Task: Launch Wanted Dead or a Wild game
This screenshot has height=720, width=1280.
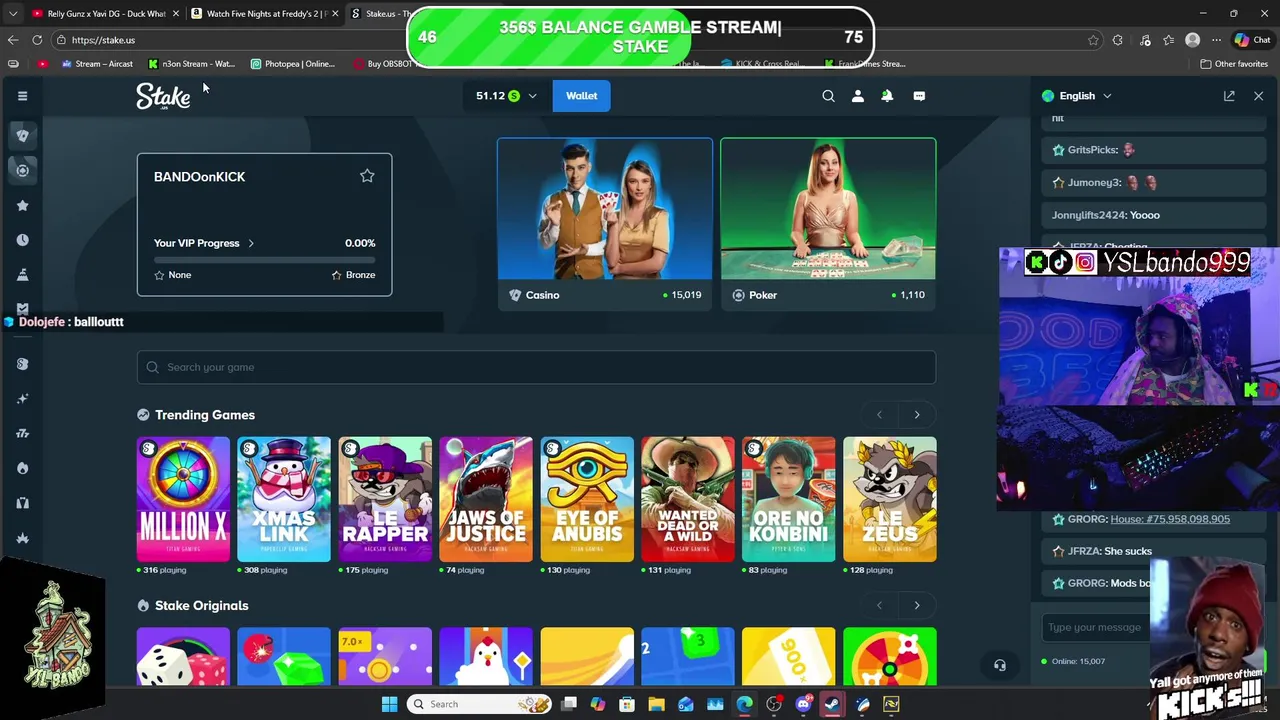Action: (688, 499)
